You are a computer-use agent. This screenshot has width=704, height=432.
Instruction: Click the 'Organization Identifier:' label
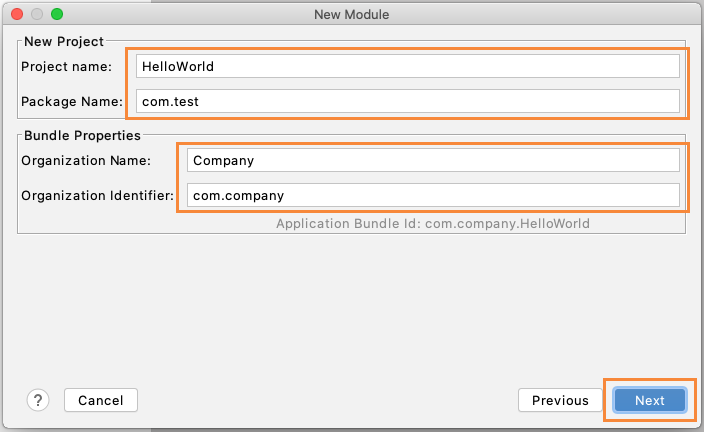click(97, 196)
